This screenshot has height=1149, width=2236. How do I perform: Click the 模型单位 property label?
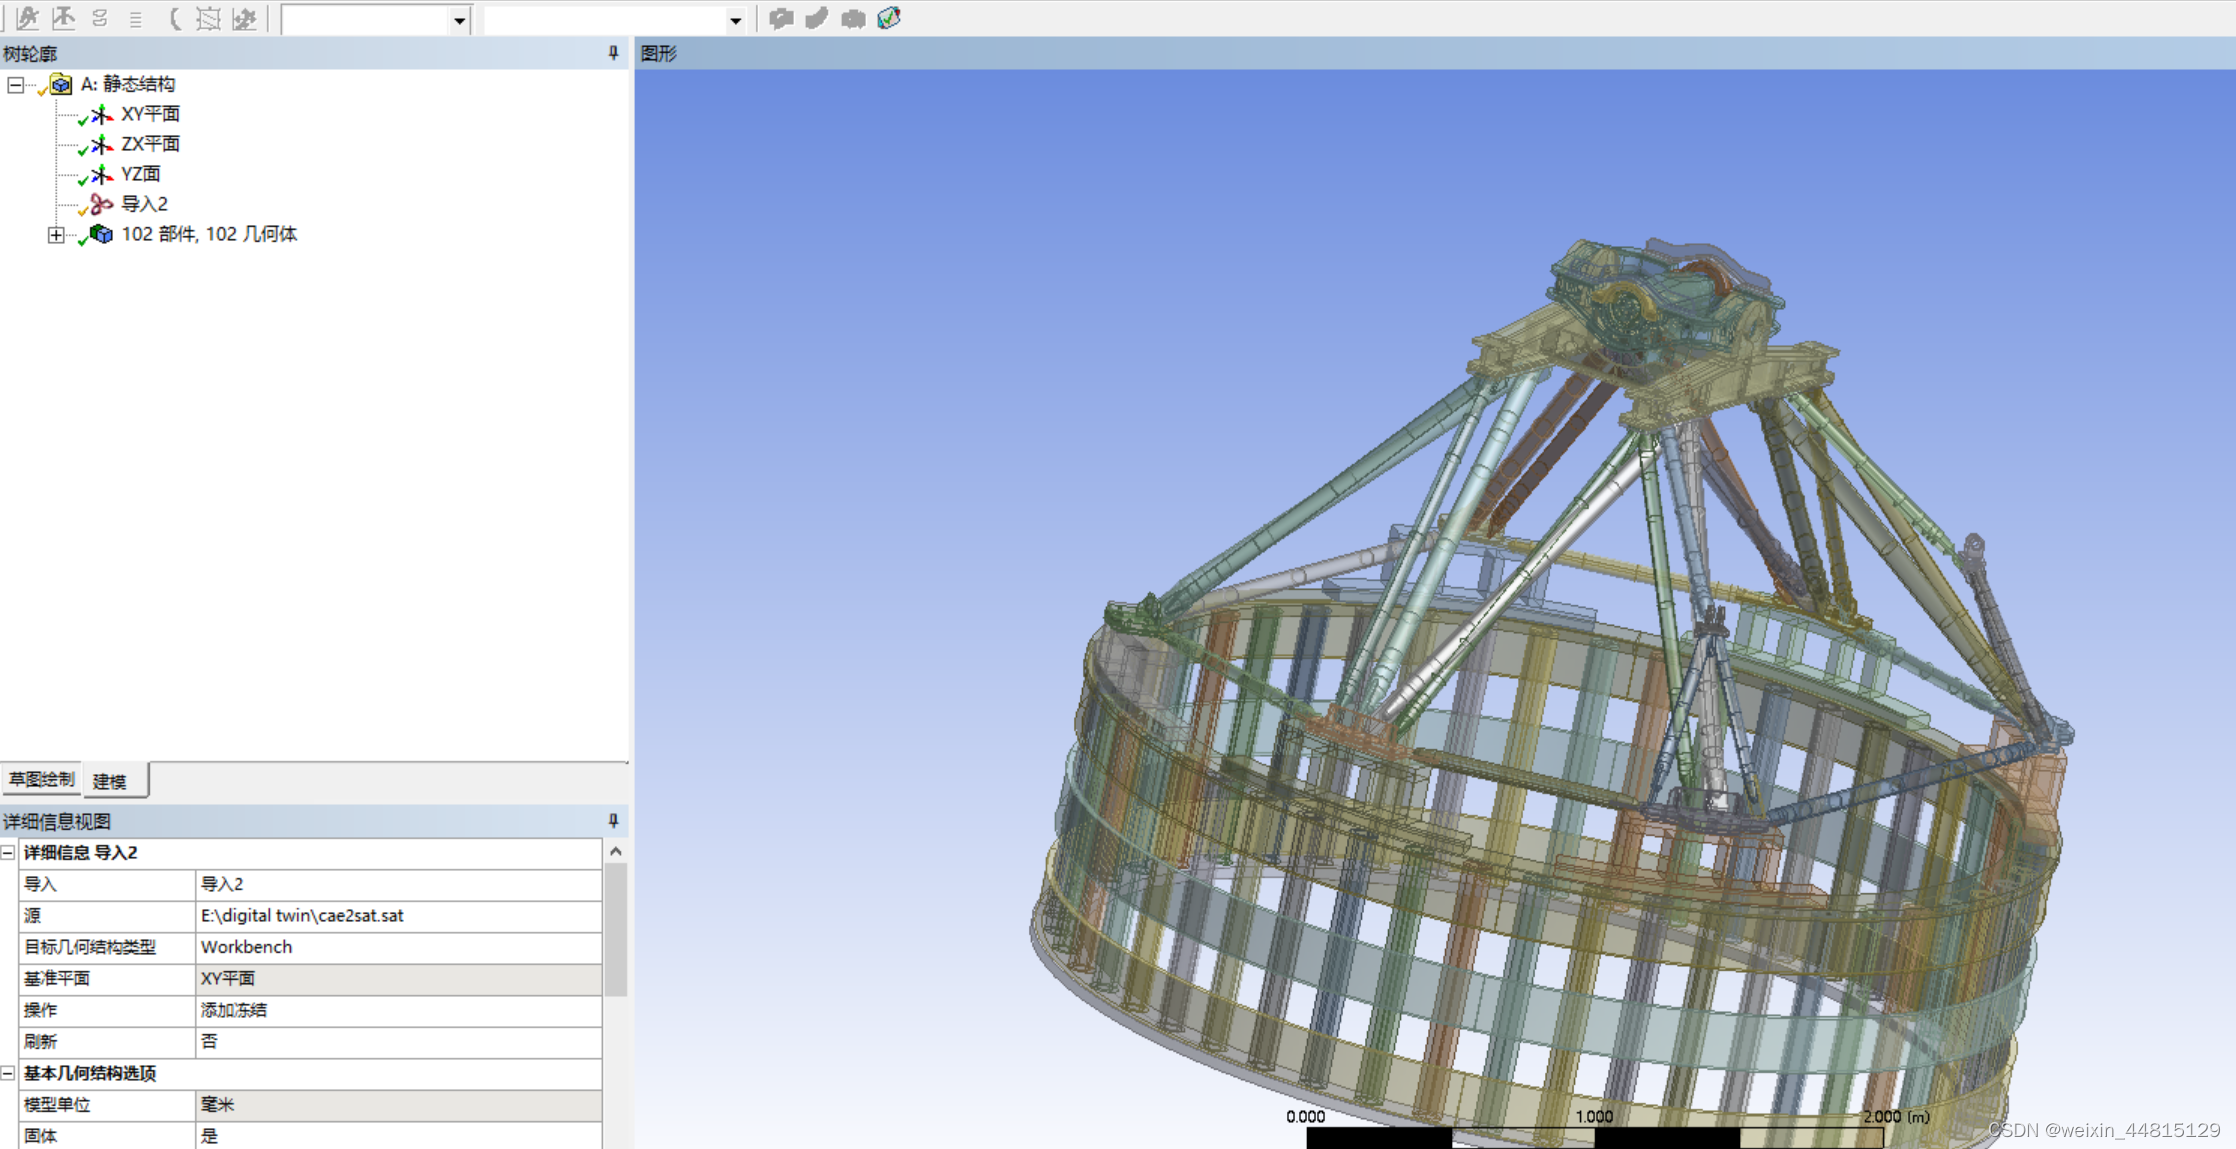coord(57,1104)
